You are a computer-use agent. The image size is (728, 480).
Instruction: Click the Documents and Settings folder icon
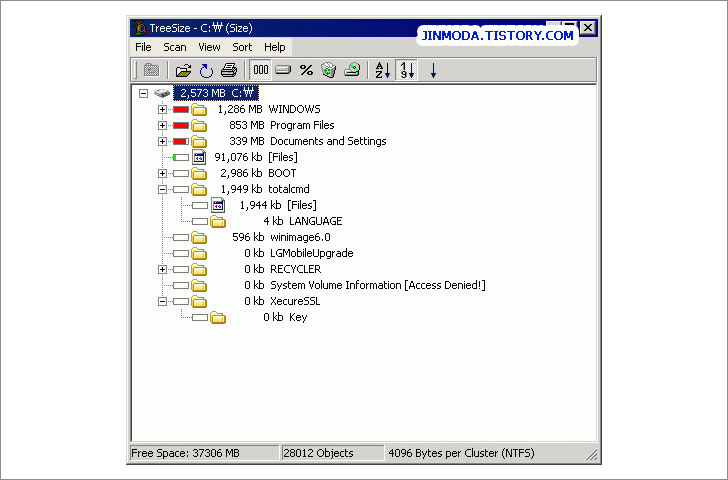point(199,142)
